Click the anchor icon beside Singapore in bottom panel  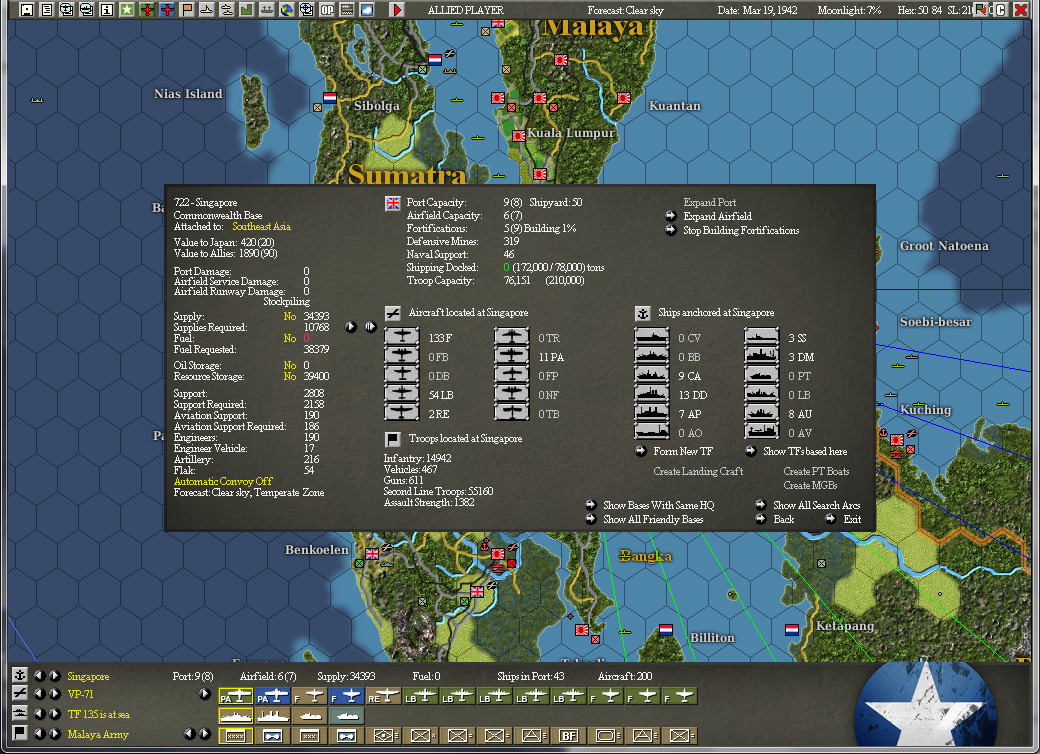pyautogui.click(x=19, y=676)
